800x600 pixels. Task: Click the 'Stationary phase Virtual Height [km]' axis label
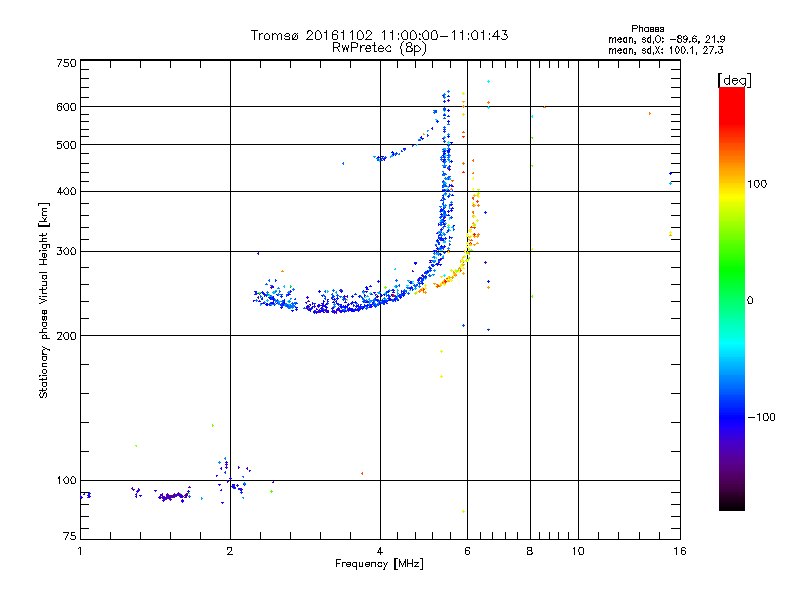pos(44,300)
